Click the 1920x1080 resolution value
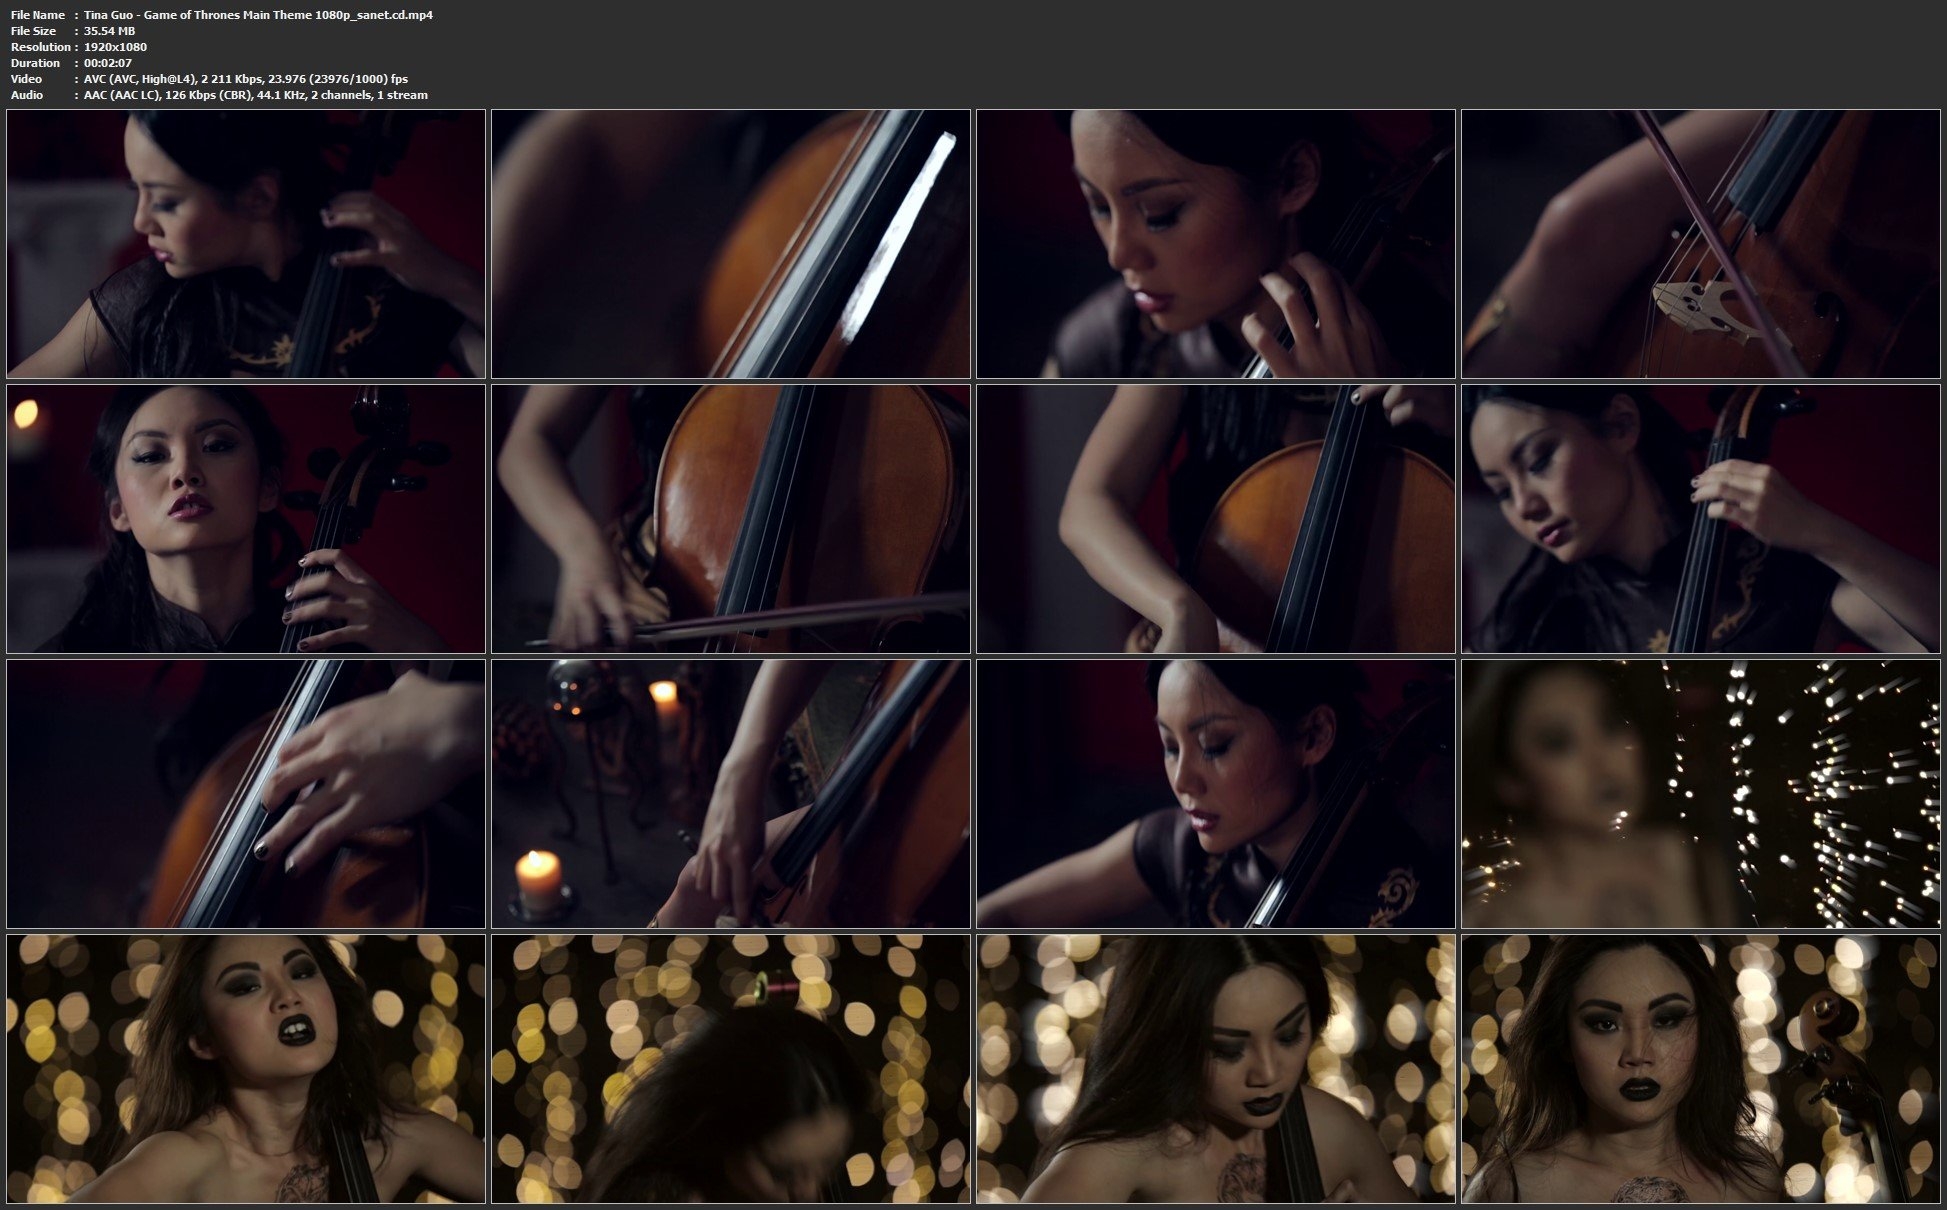The image size is (1947, 1210). (x=115, y=47)
